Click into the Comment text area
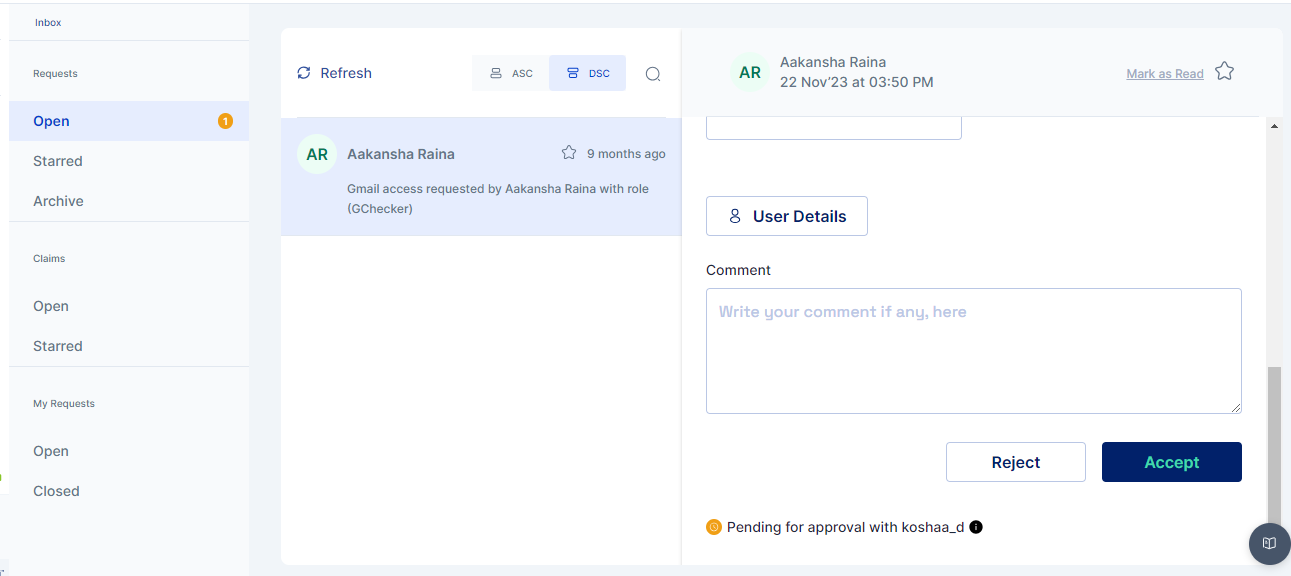 (x=973, y=351)
